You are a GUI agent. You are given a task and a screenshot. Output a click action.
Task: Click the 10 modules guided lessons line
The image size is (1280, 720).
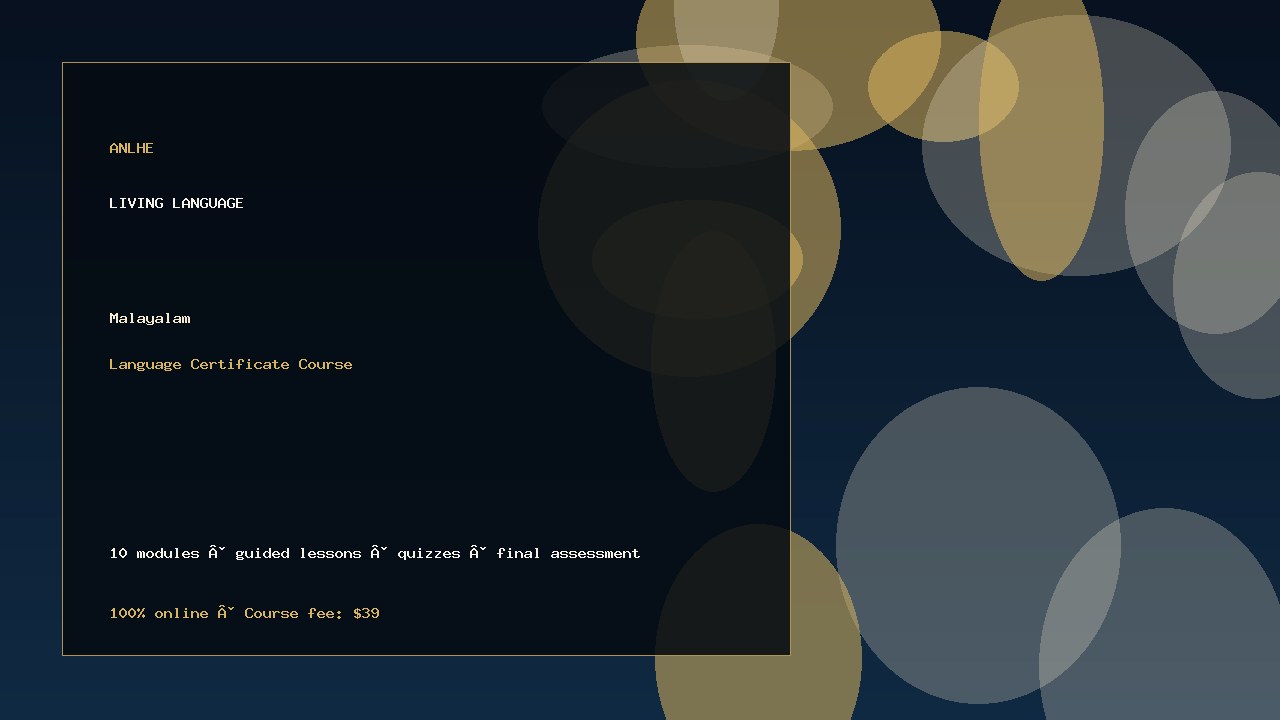click(375, 553)
